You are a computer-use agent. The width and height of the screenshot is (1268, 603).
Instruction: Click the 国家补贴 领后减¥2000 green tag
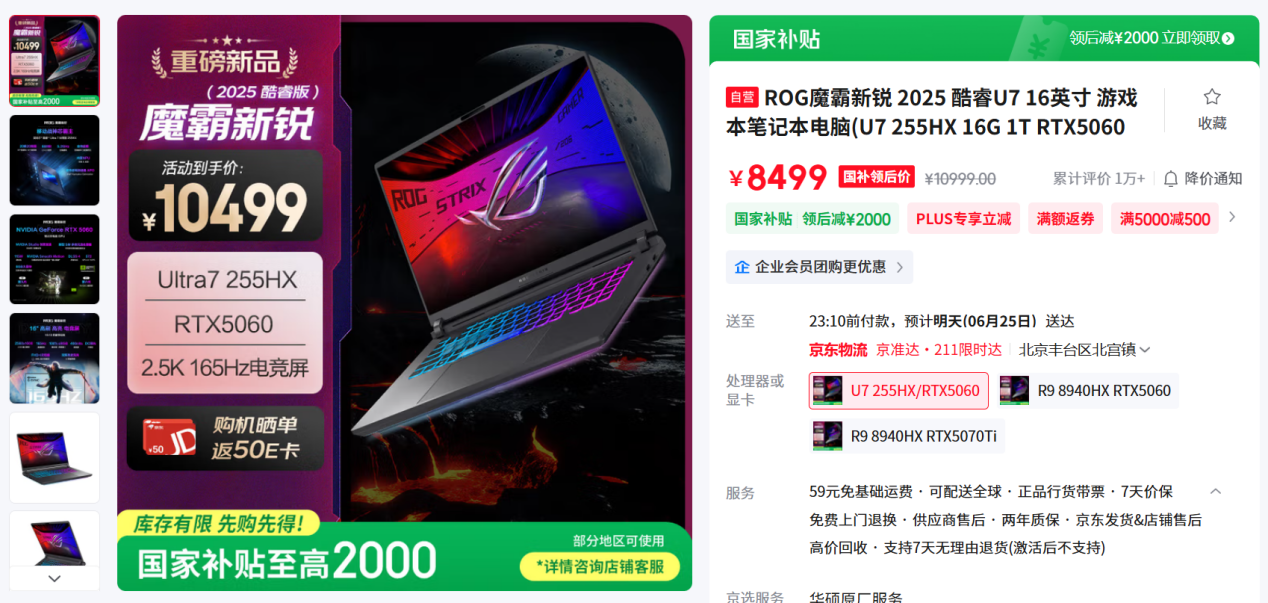812,219
